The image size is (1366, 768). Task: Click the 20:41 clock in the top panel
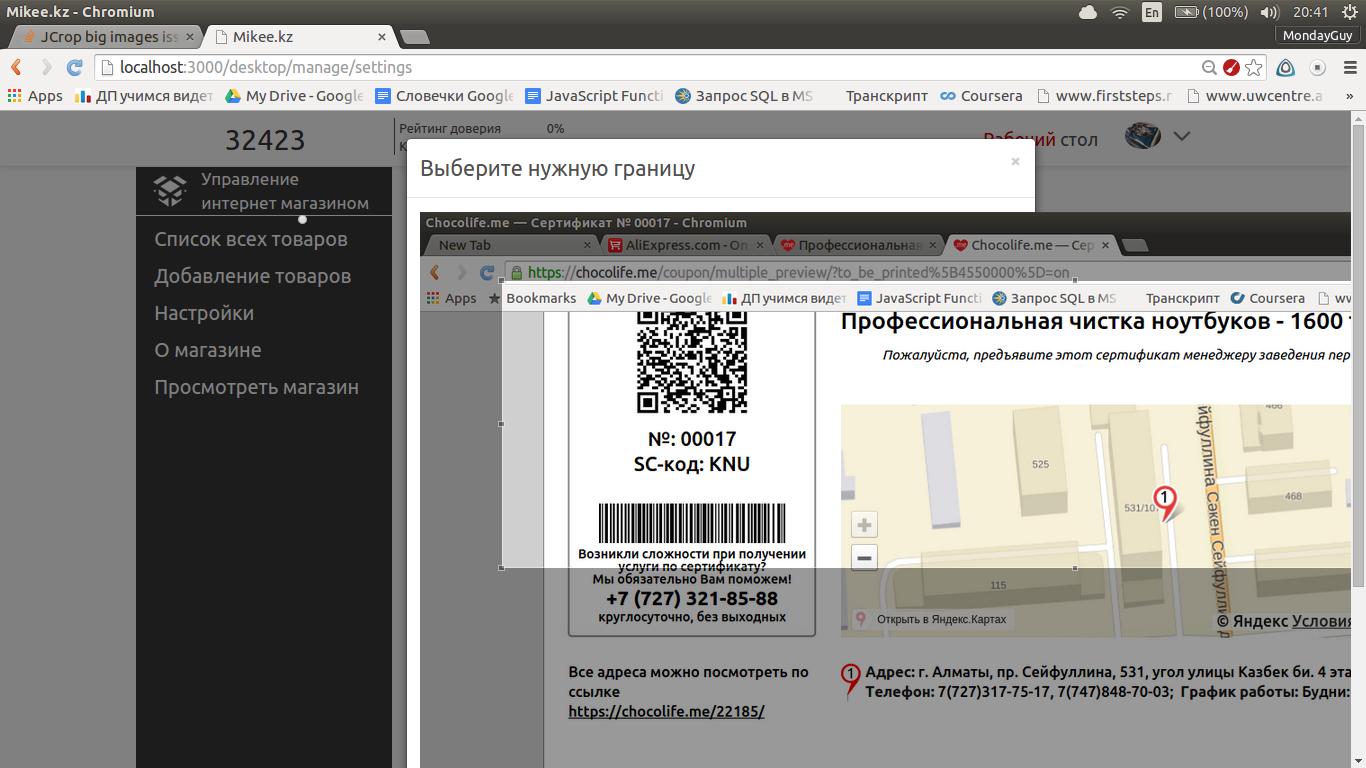(x=1310, y=12)
